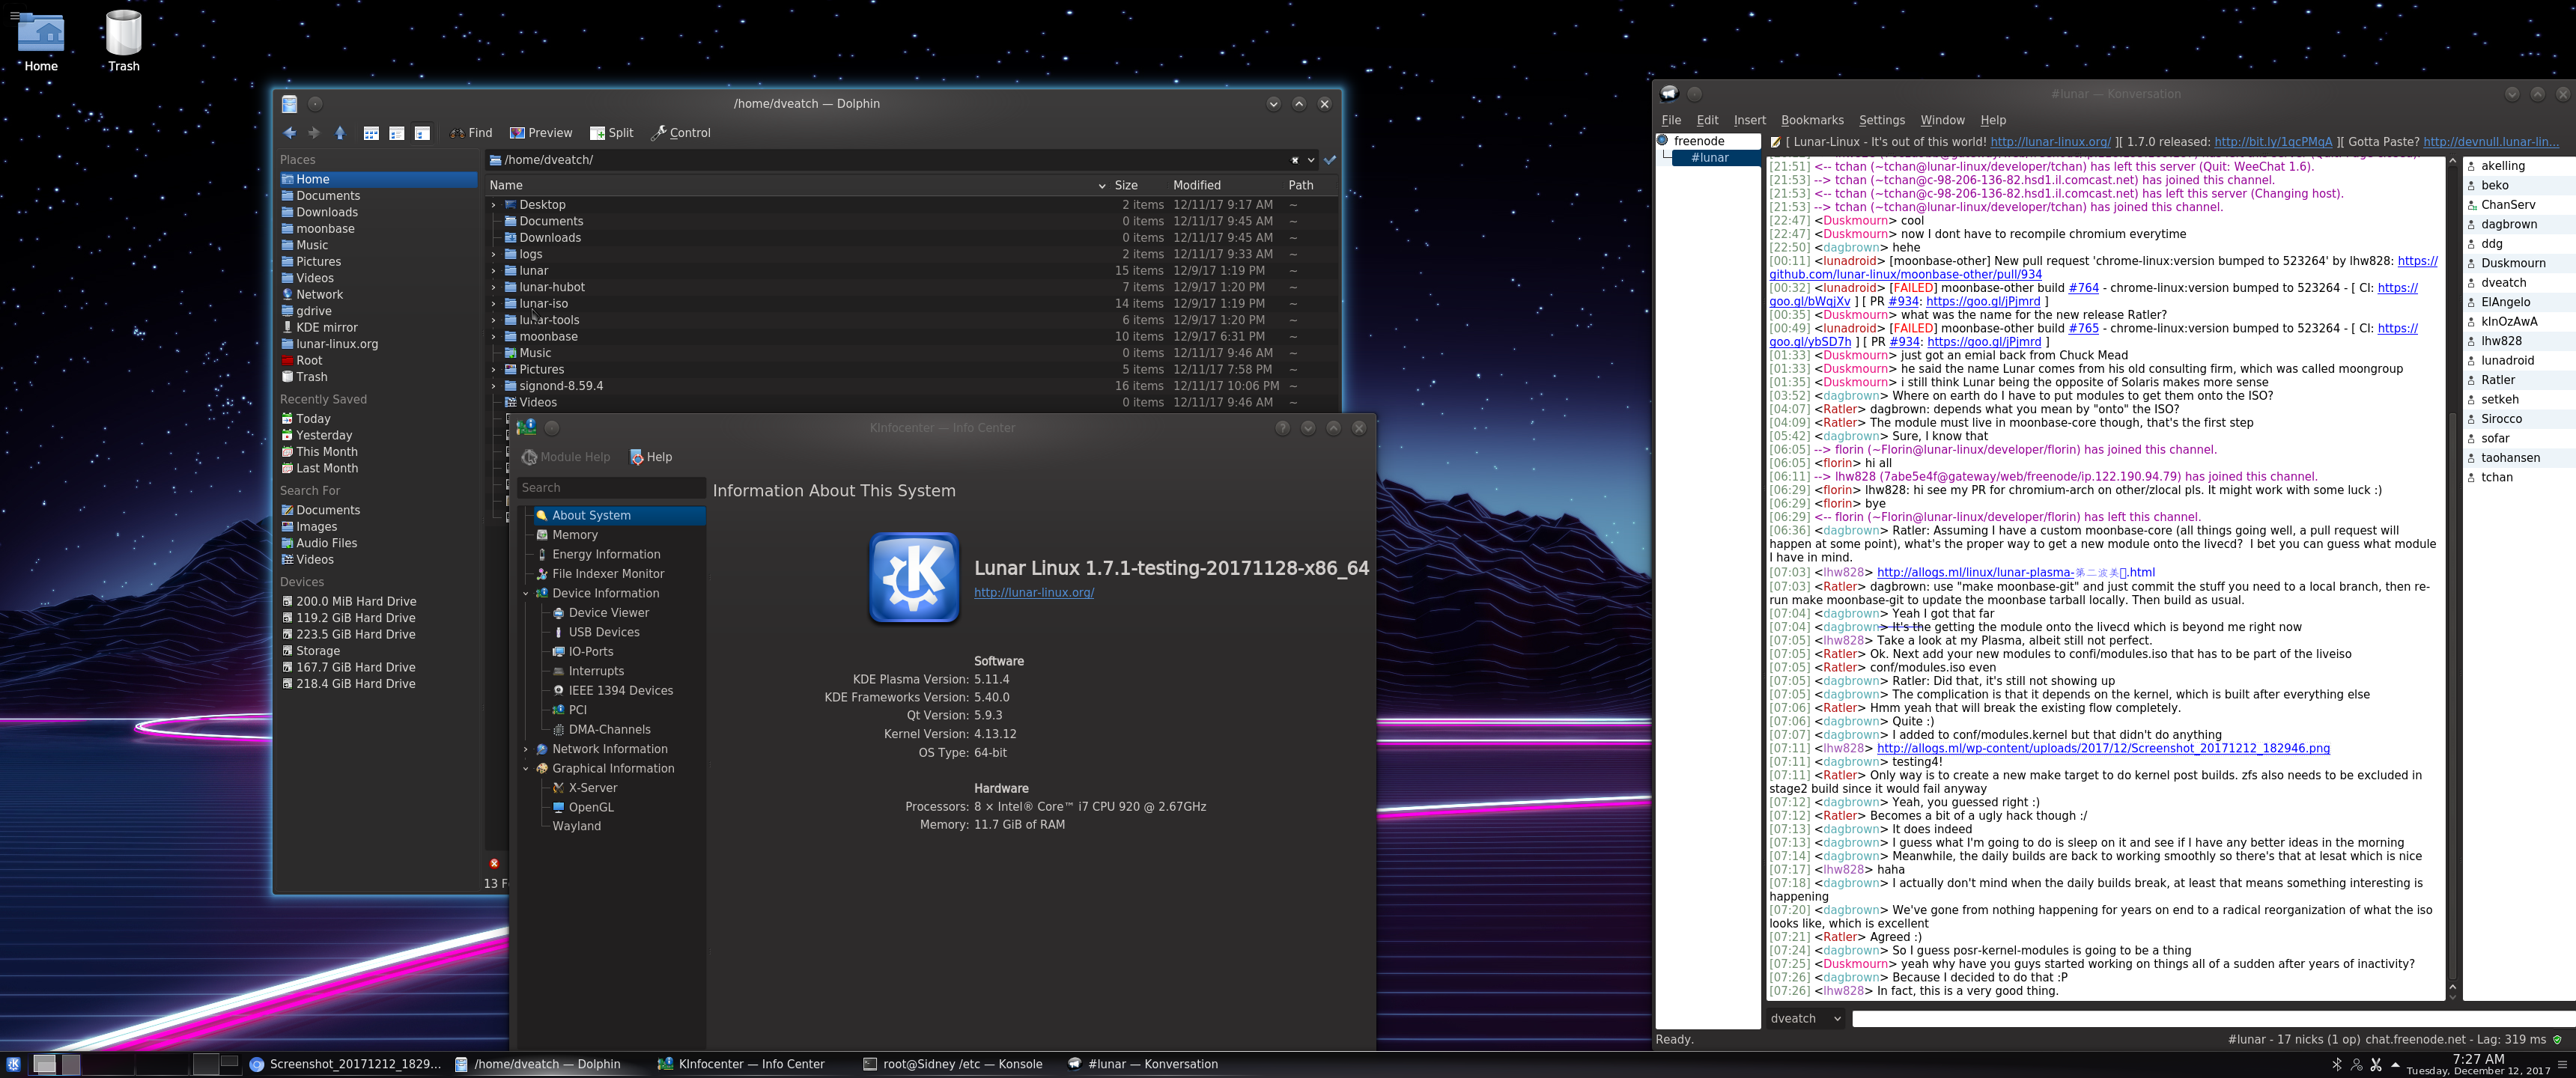Go up one directory in Dolphin

click(x=340, y=133)
